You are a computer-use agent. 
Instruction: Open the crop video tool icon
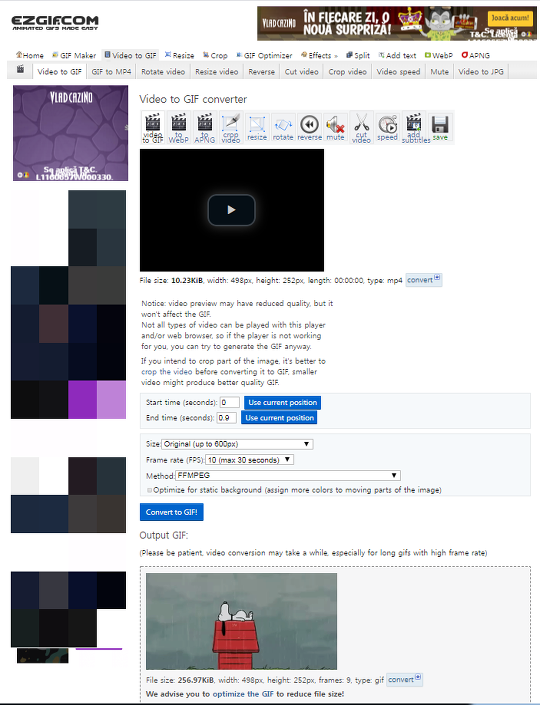click(231, 127)
